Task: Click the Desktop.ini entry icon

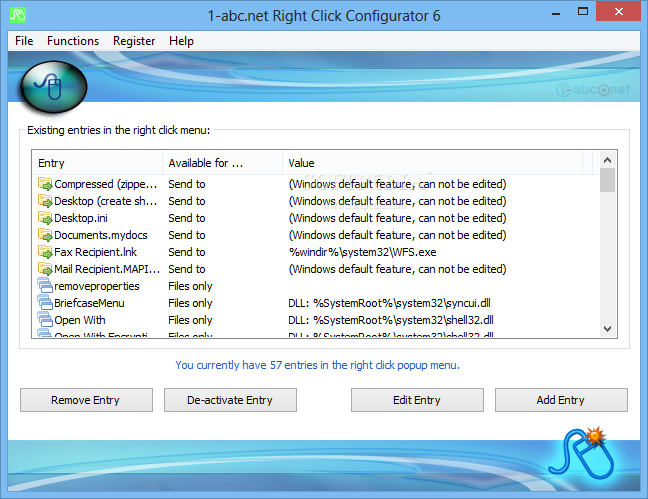Action: click(45, 217)
